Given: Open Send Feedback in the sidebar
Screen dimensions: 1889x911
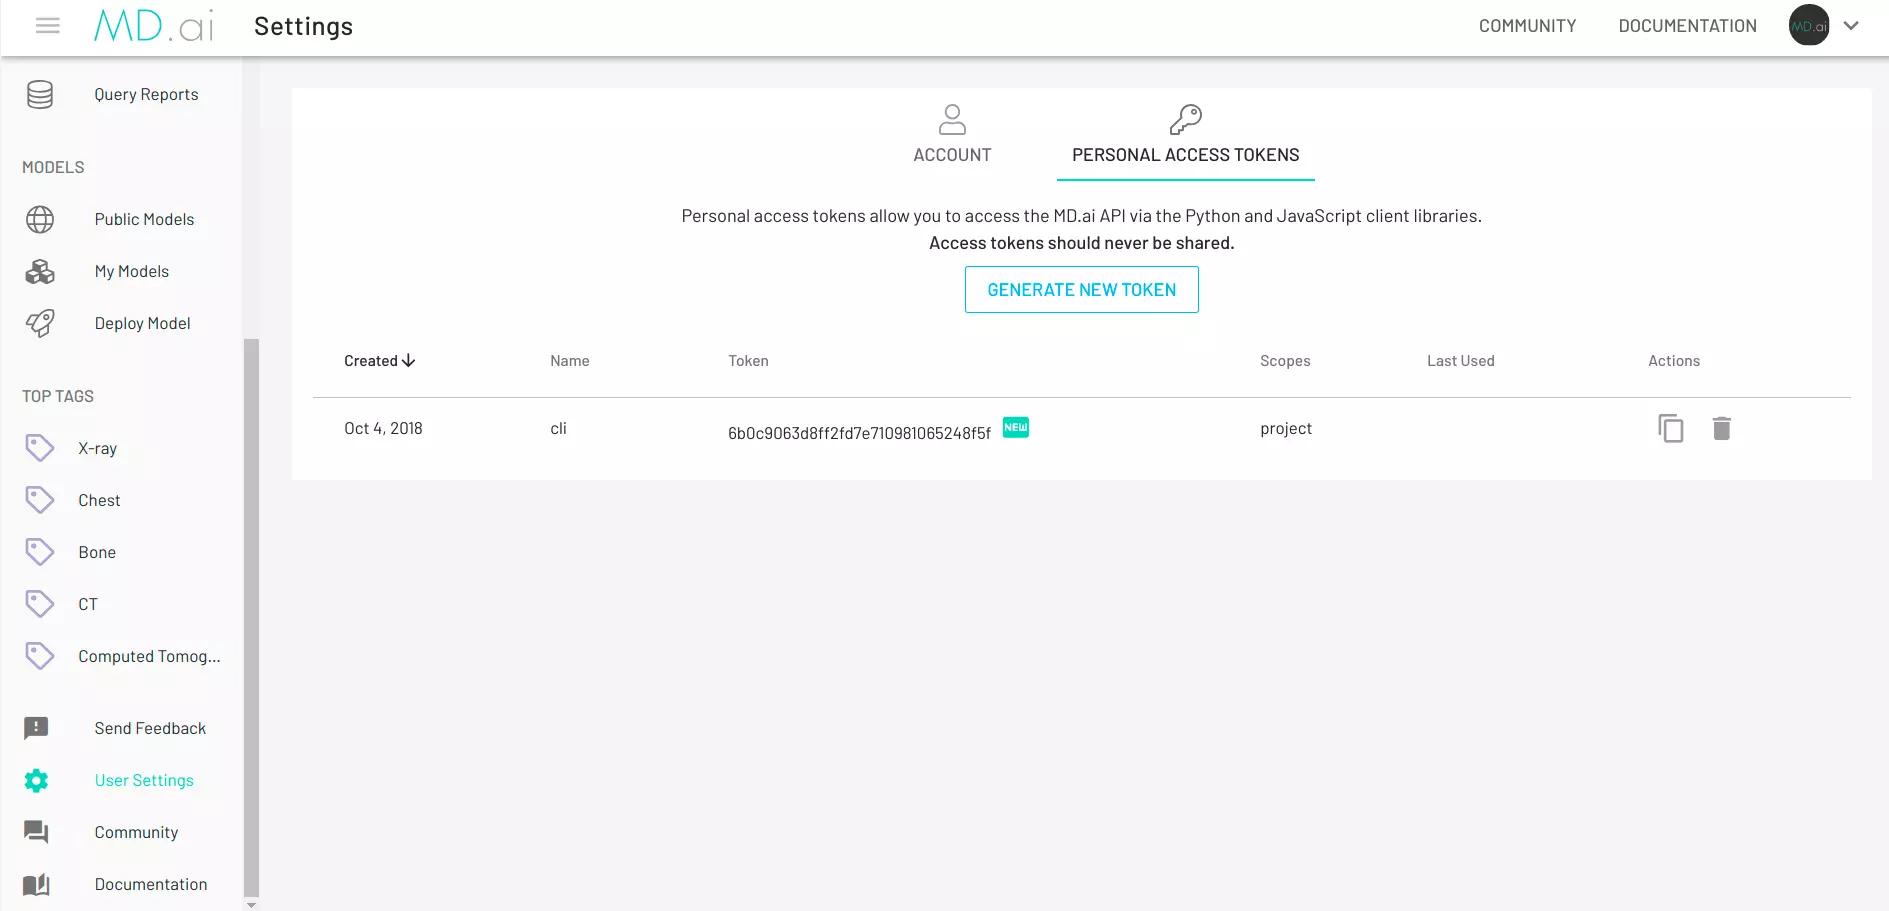Looking at the screenshot, I should pyautogui.click(x=150, y=728).
